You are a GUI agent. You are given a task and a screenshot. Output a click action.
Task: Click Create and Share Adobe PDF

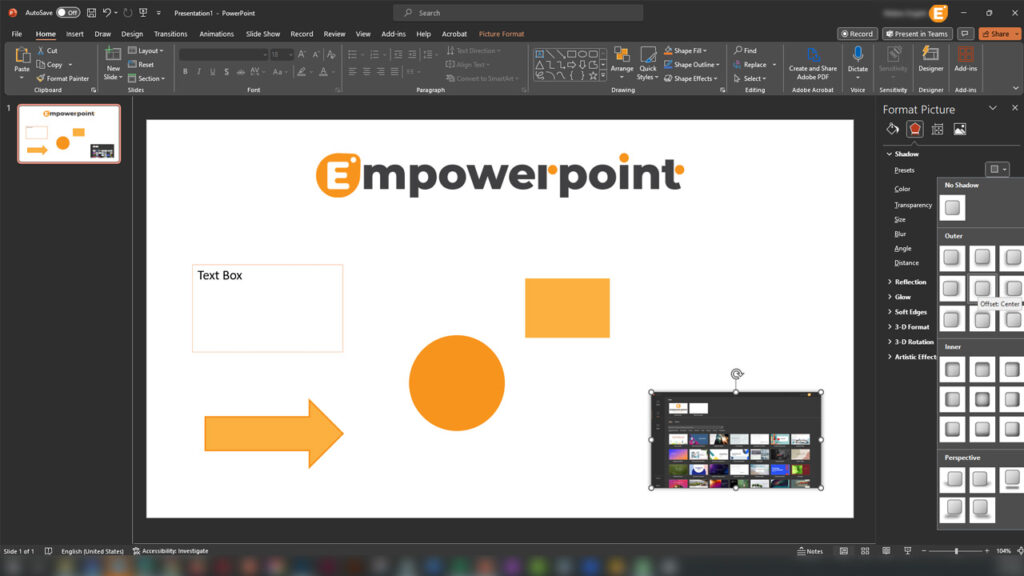(812, 63)
